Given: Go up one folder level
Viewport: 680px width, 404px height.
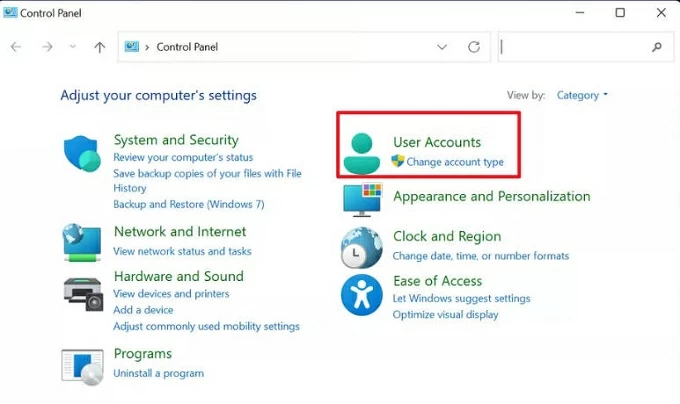Looking at the screenshot, I should pos(99,47).
